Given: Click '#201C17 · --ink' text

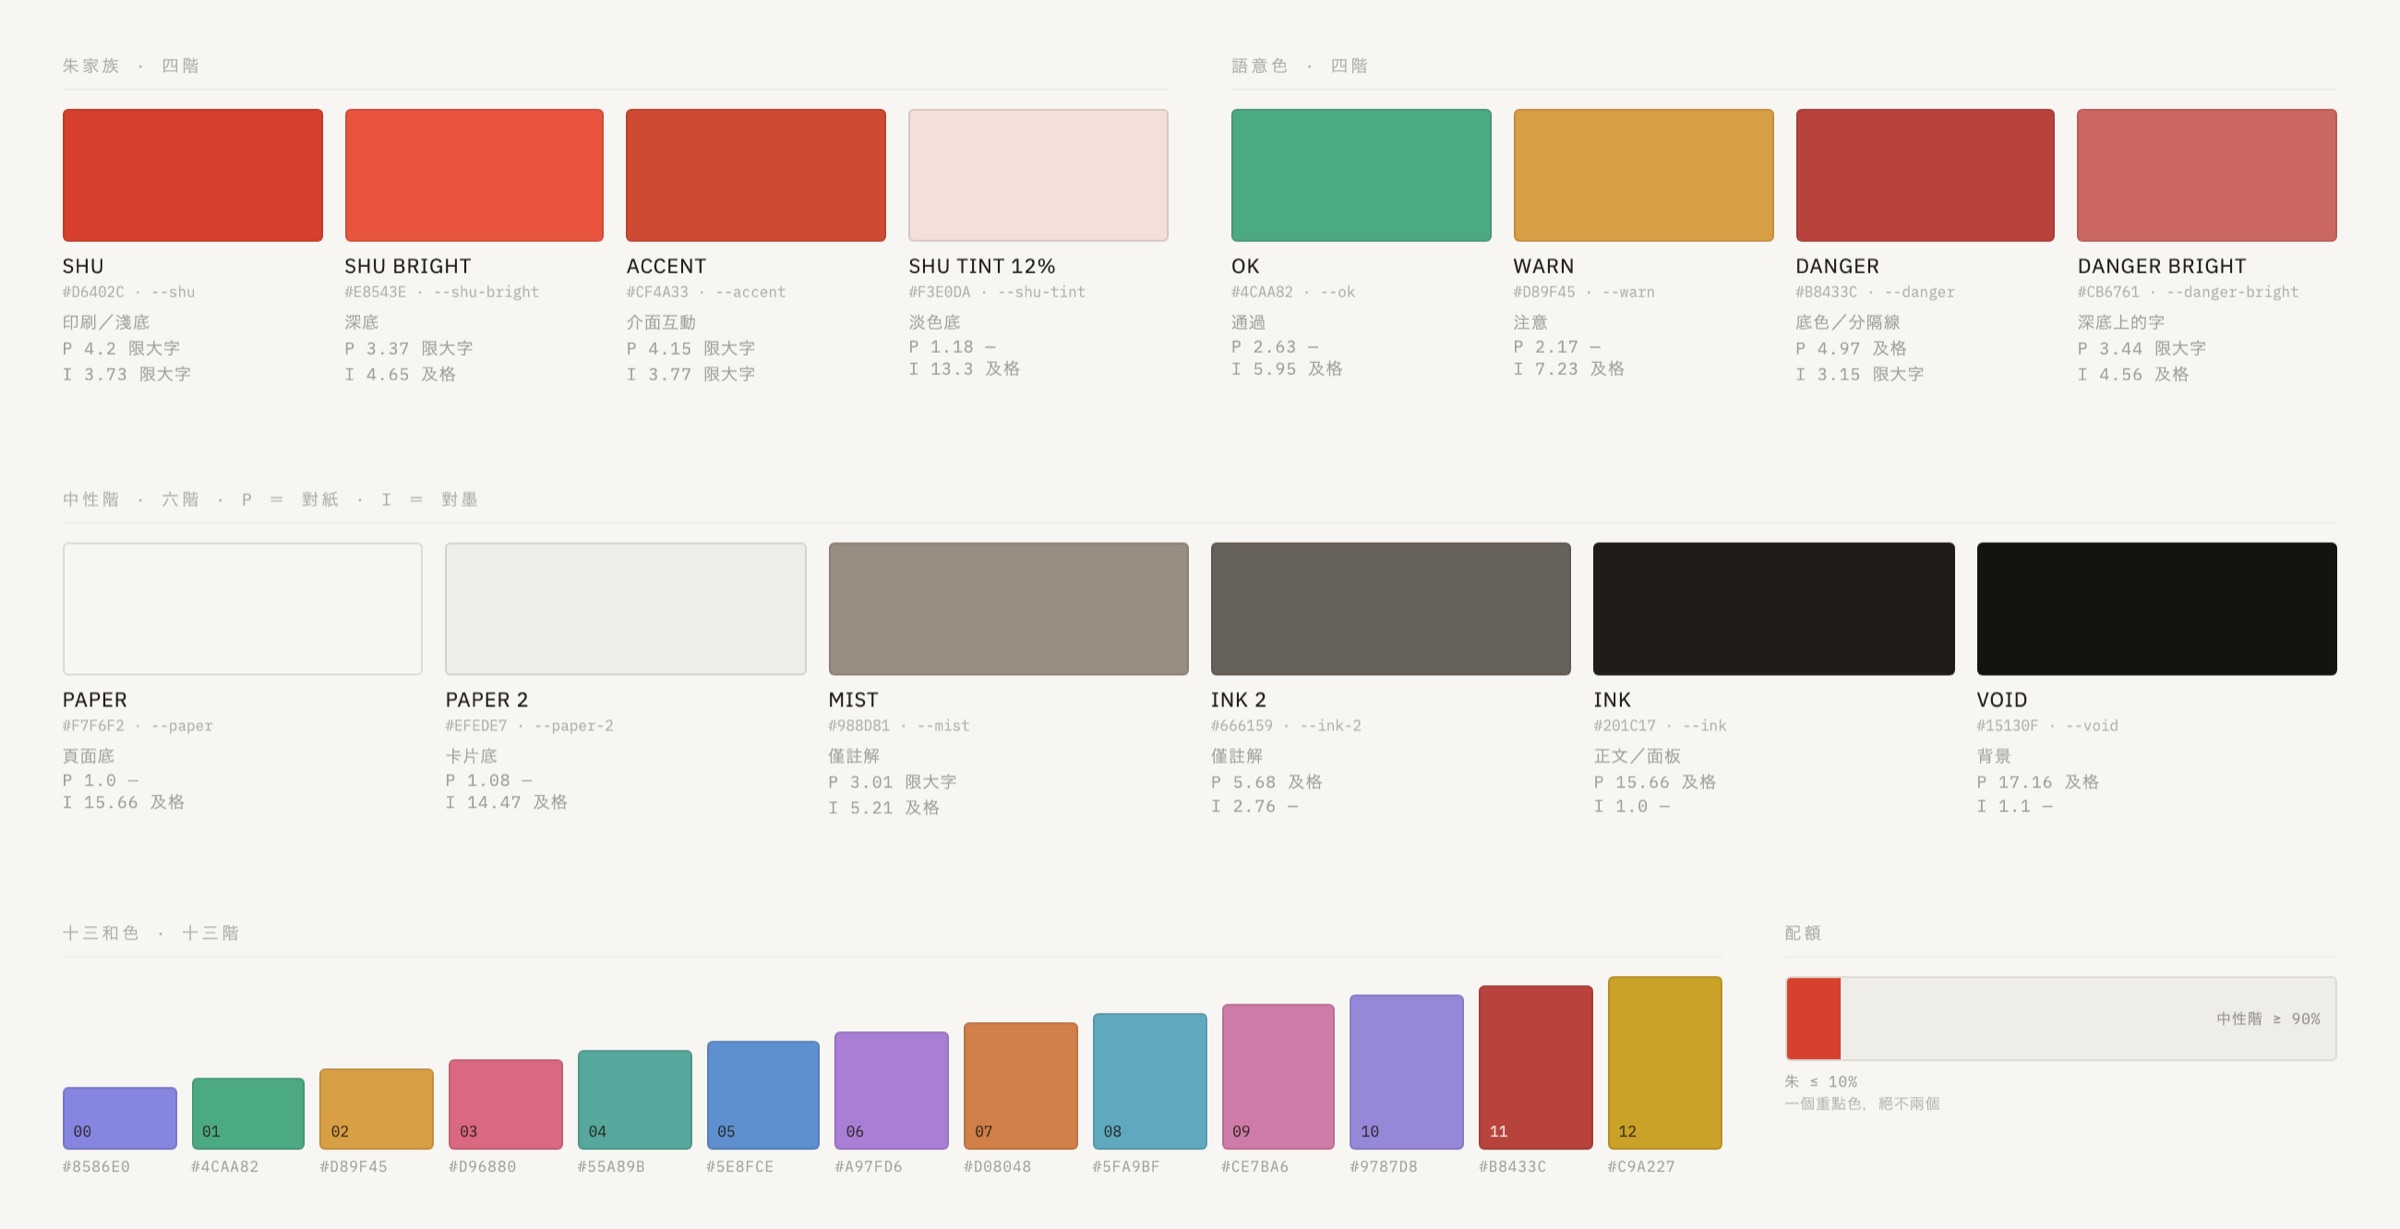Looking at the screenshot, I should click(1660, 726).
